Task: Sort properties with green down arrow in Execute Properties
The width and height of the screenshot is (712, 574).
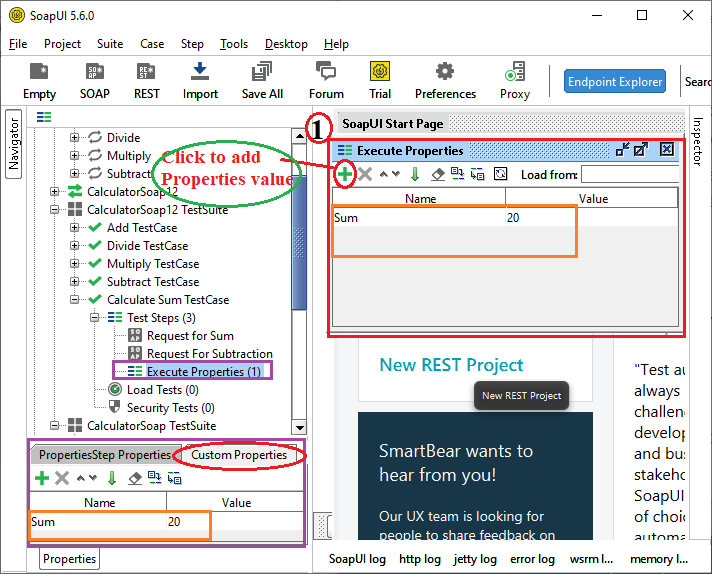Action: pyautogui.click(x=415, y=174)
